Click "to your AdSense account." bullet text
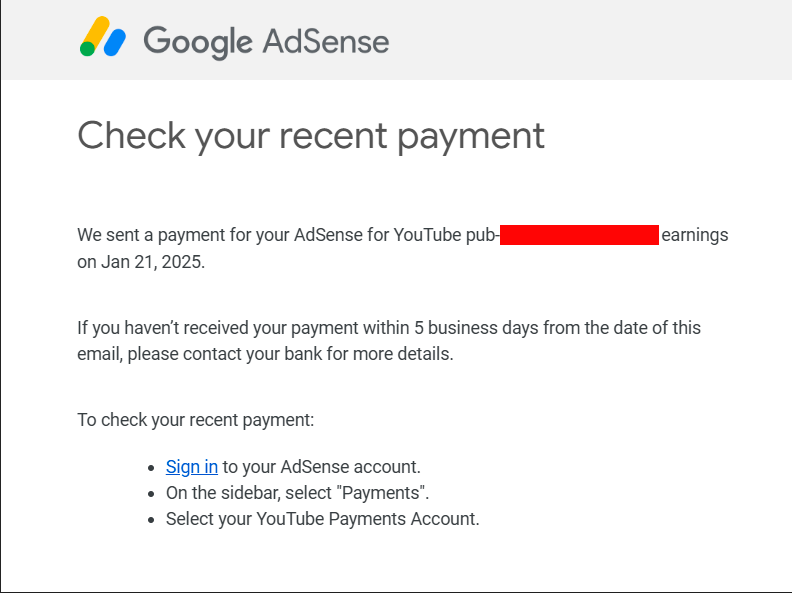Screen dimensions: 792x593 tap(321, 467)
